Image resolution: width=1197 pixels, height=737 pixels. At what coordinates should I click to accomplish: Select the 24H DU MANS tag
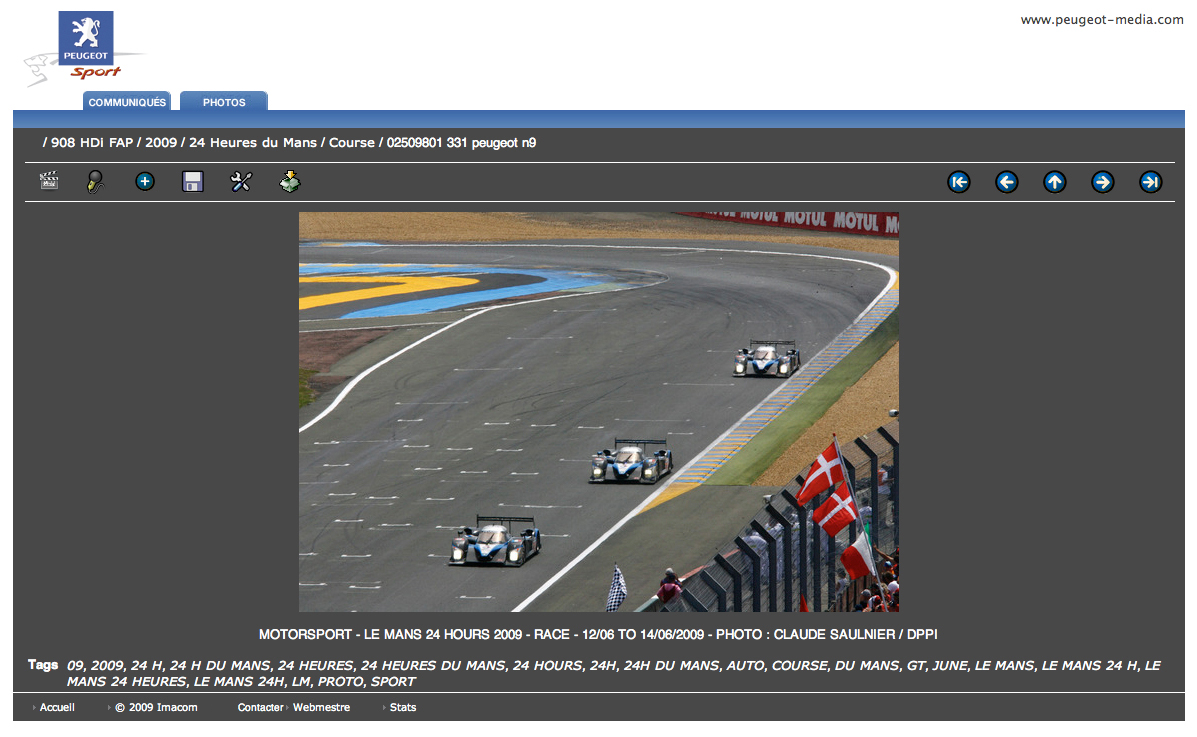pos(671,666)
